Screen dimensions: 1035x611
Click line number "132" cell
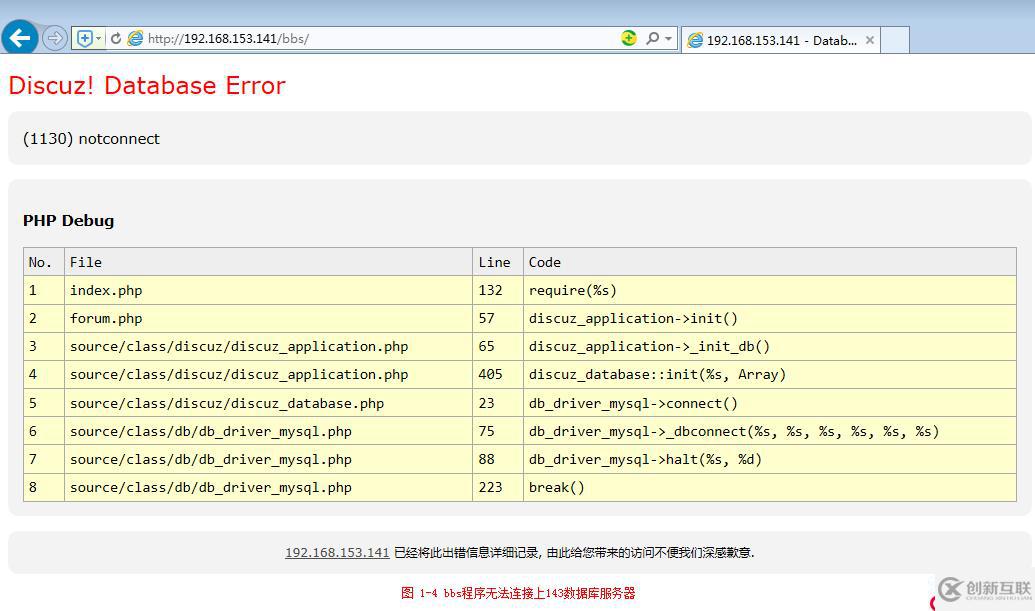pyautogui.click(x=498, y=290)
